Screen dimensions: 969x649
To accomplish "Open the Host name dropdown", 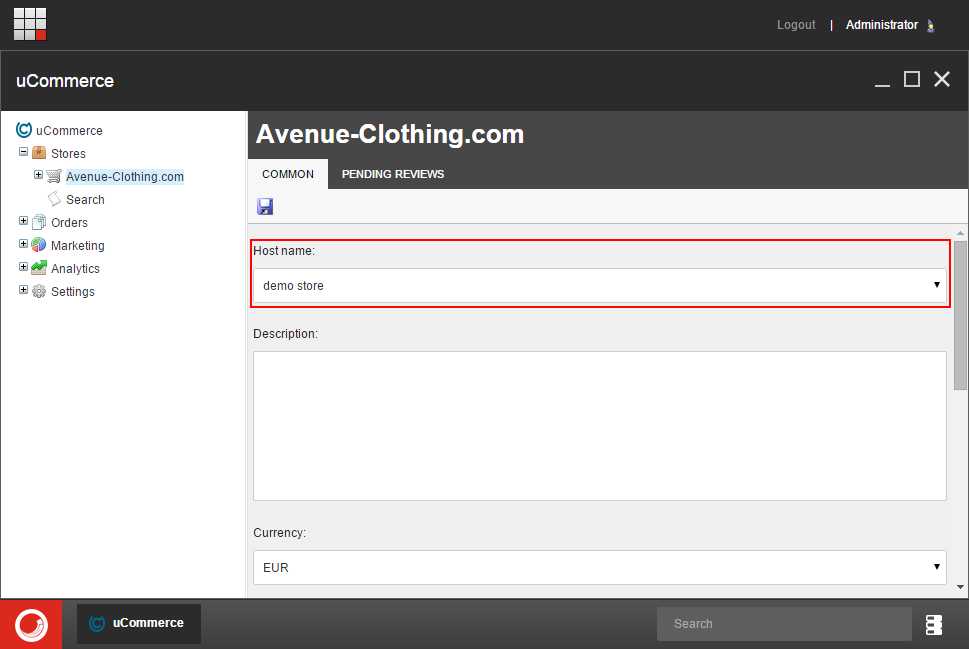I will [599, 286].
